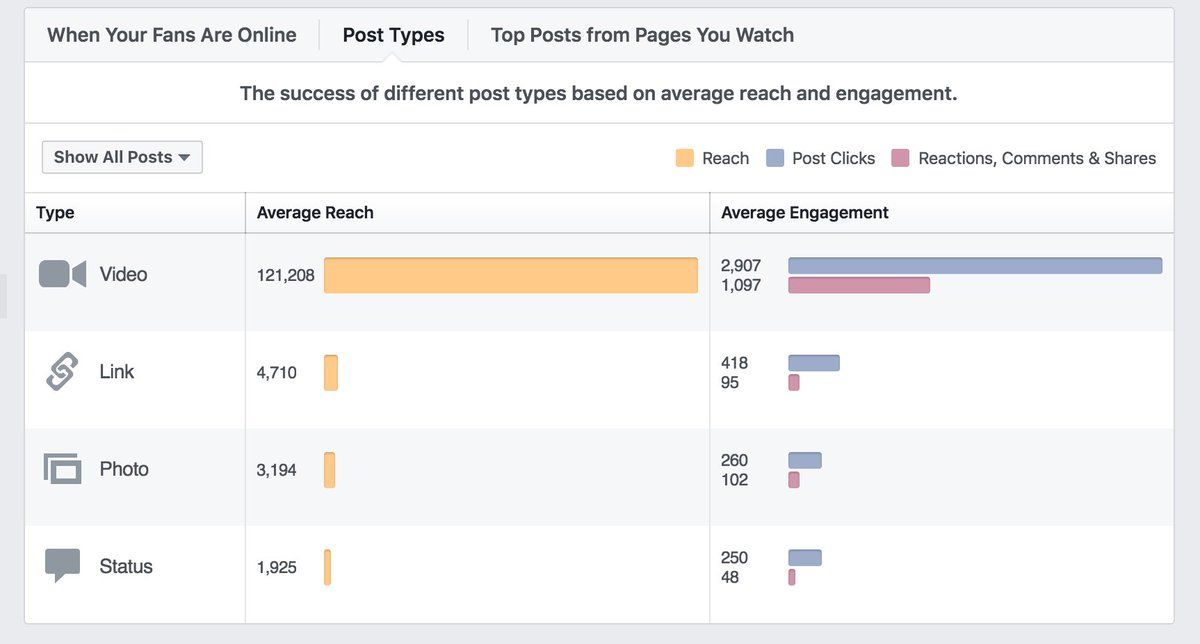
Task: Click the orange Reach legend swatch
Action: coord(684,158)
